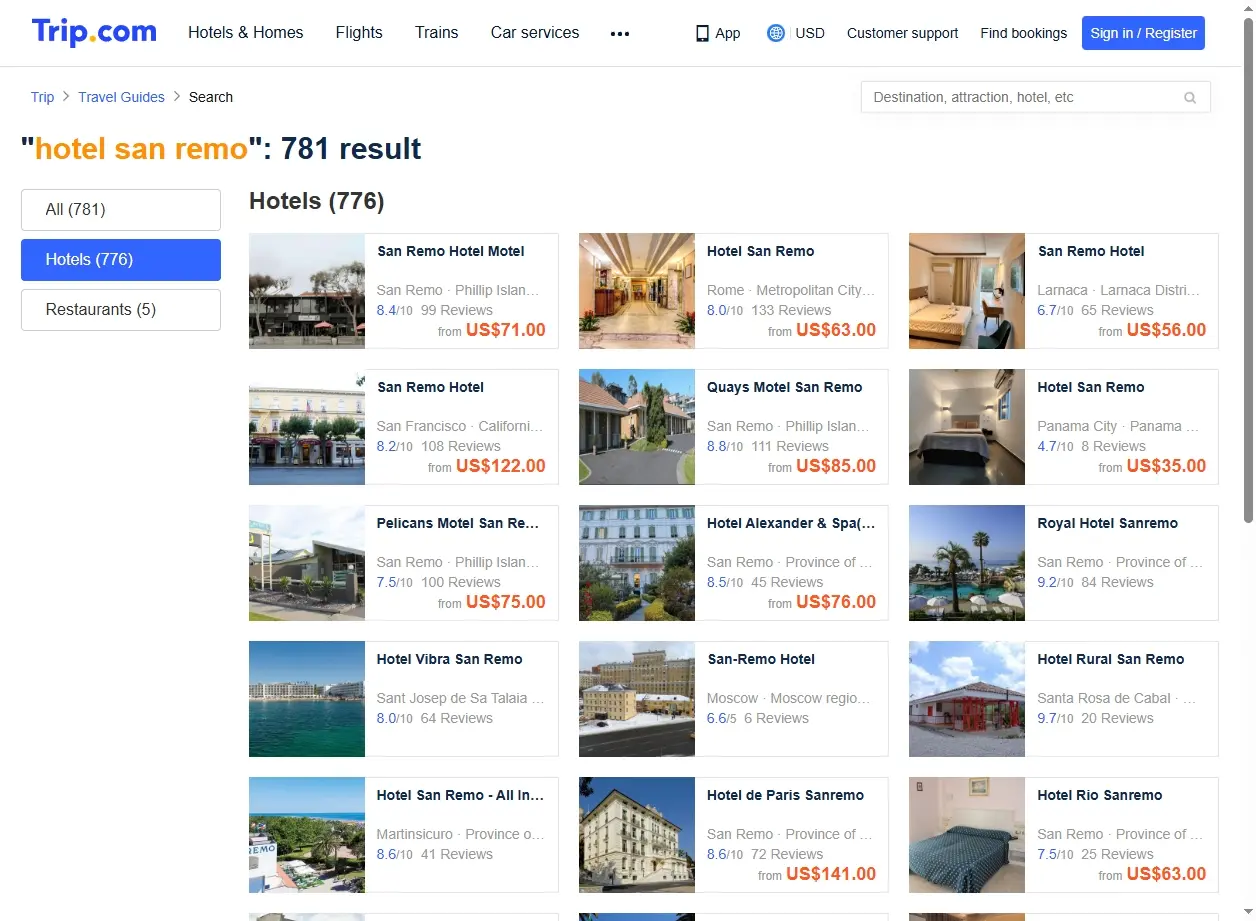Click title San-Remo Hotel
The width and height of the screenshot is (1256, 921).
pos(761,660)
